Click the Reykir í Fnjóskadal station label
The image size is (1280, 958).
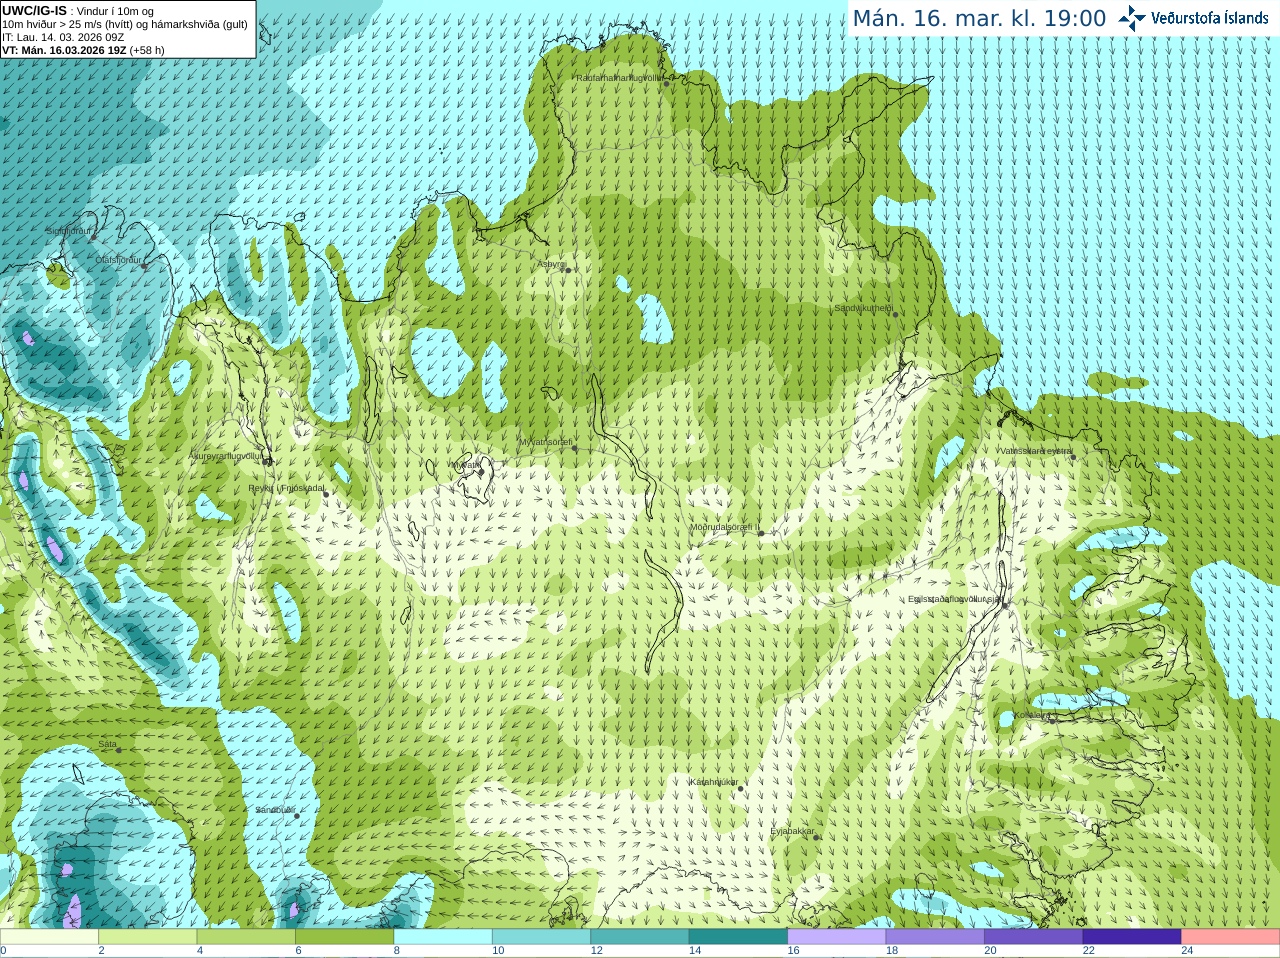tap(287, 488)
